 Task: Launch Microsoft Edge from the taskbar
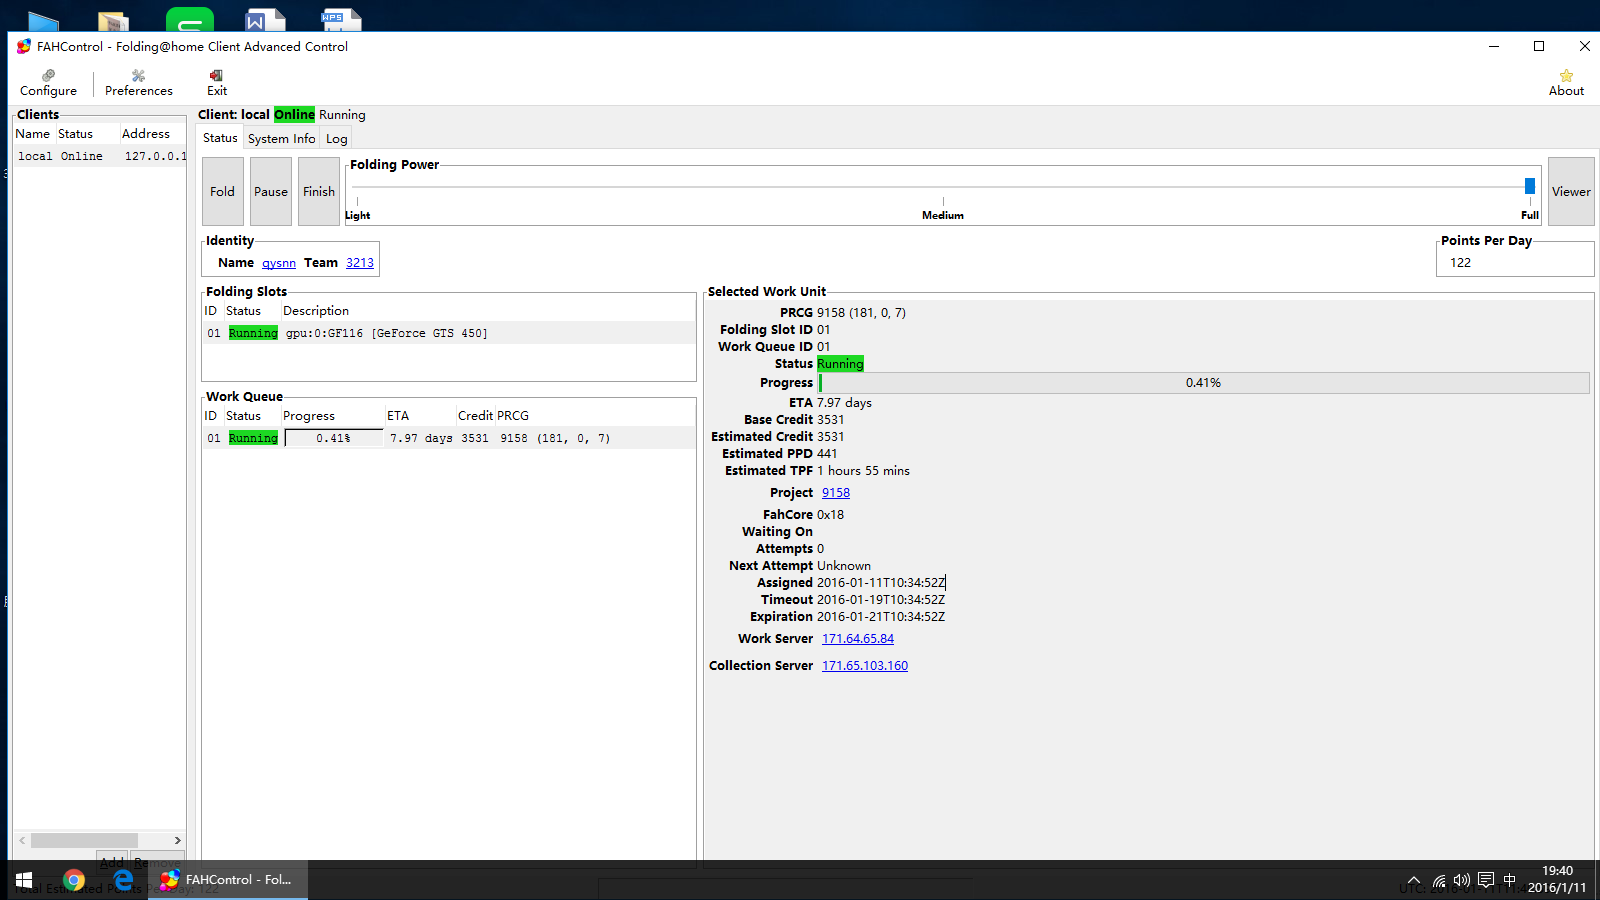[123, 880]
